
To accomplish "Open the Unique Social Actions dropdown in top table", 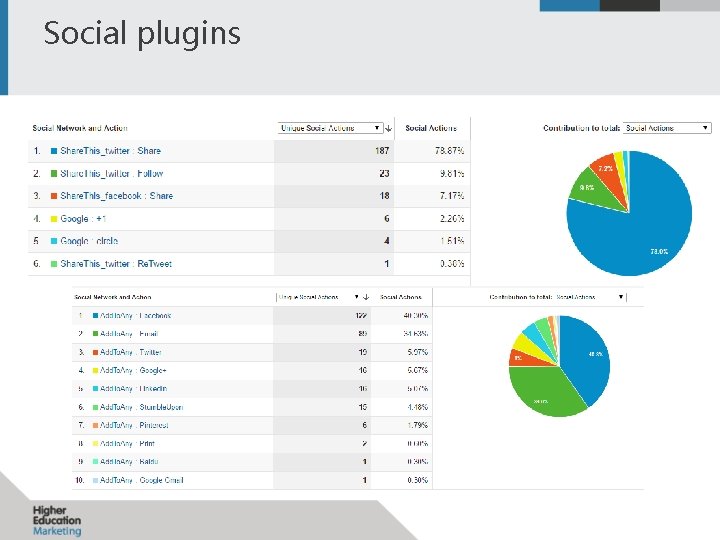I will [x=330, y=128].
